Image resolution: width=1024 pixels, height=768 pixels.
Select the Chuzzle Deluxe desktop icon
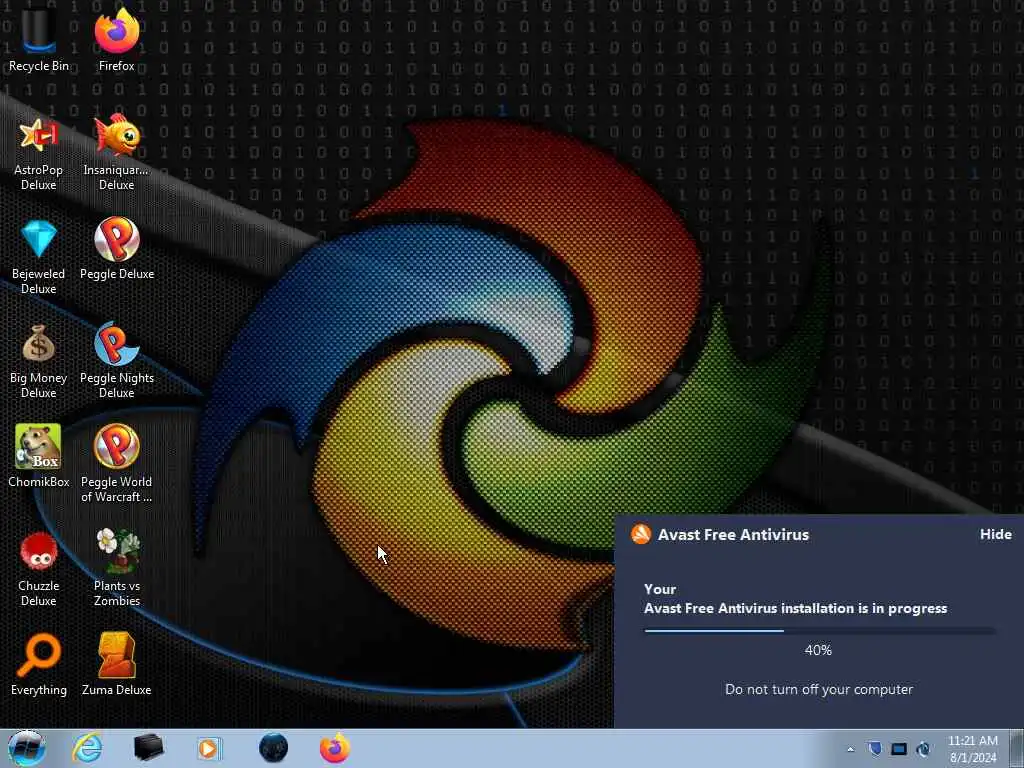(39, 569)
